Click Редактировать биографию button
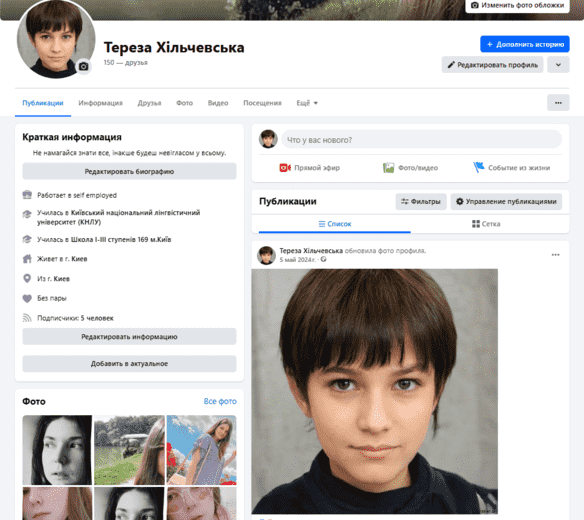 coord(129,171)
